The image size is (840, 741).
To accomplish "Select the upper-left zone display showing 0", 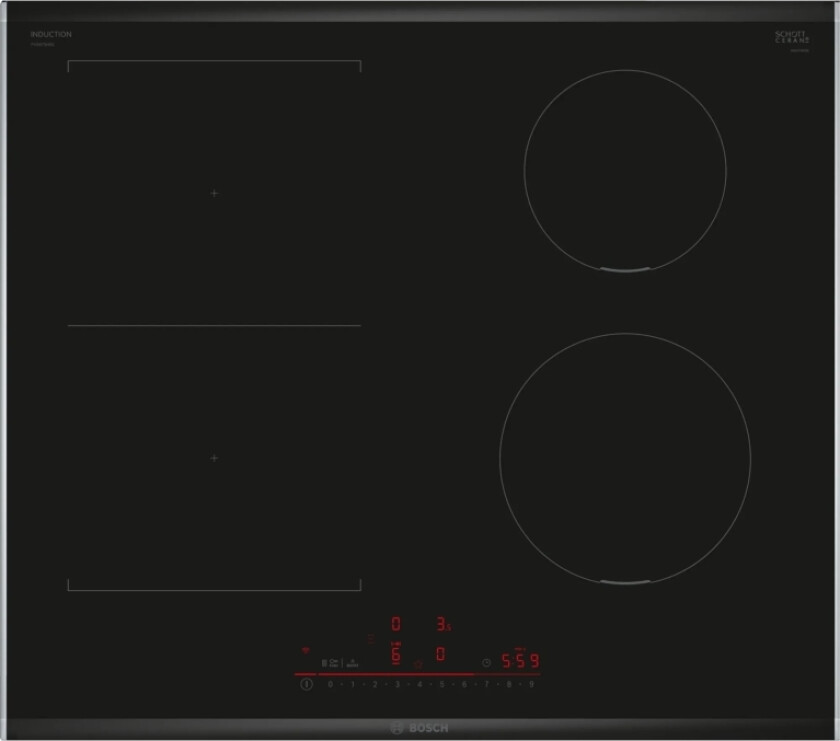I will 396,624.
